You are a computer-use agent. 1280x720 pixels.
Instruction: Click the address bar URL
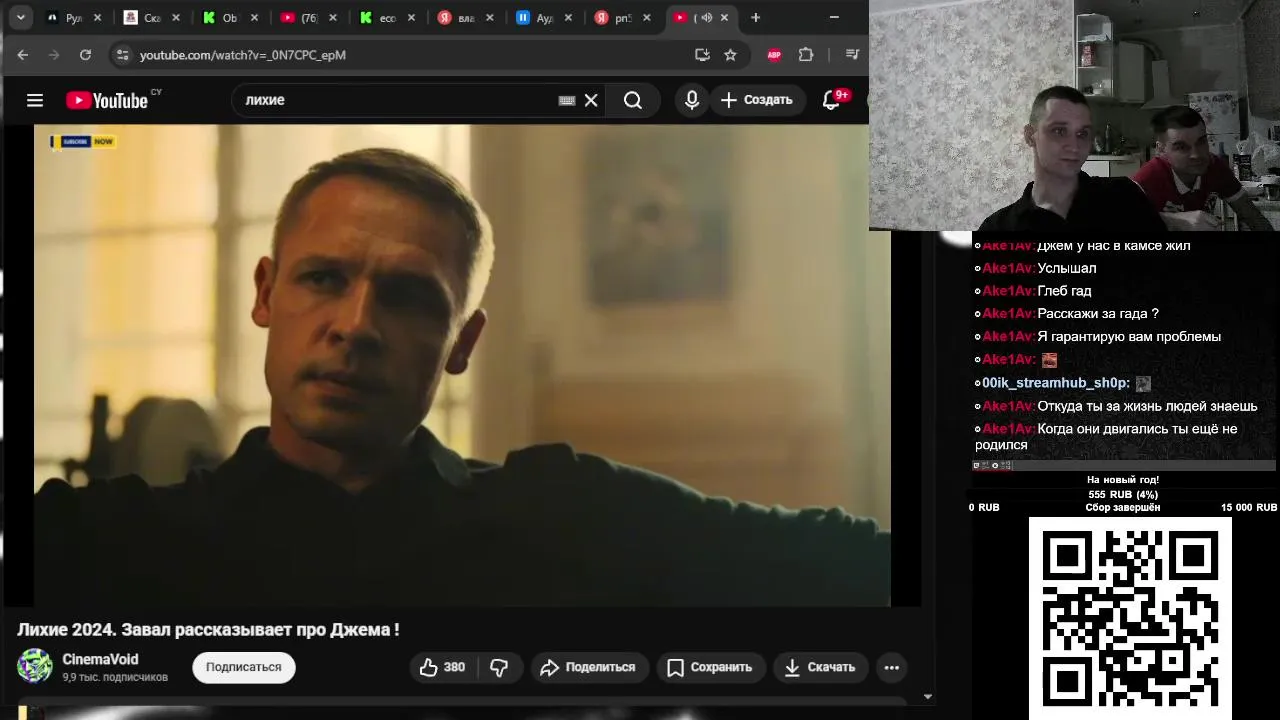click(x=243, y=55)
